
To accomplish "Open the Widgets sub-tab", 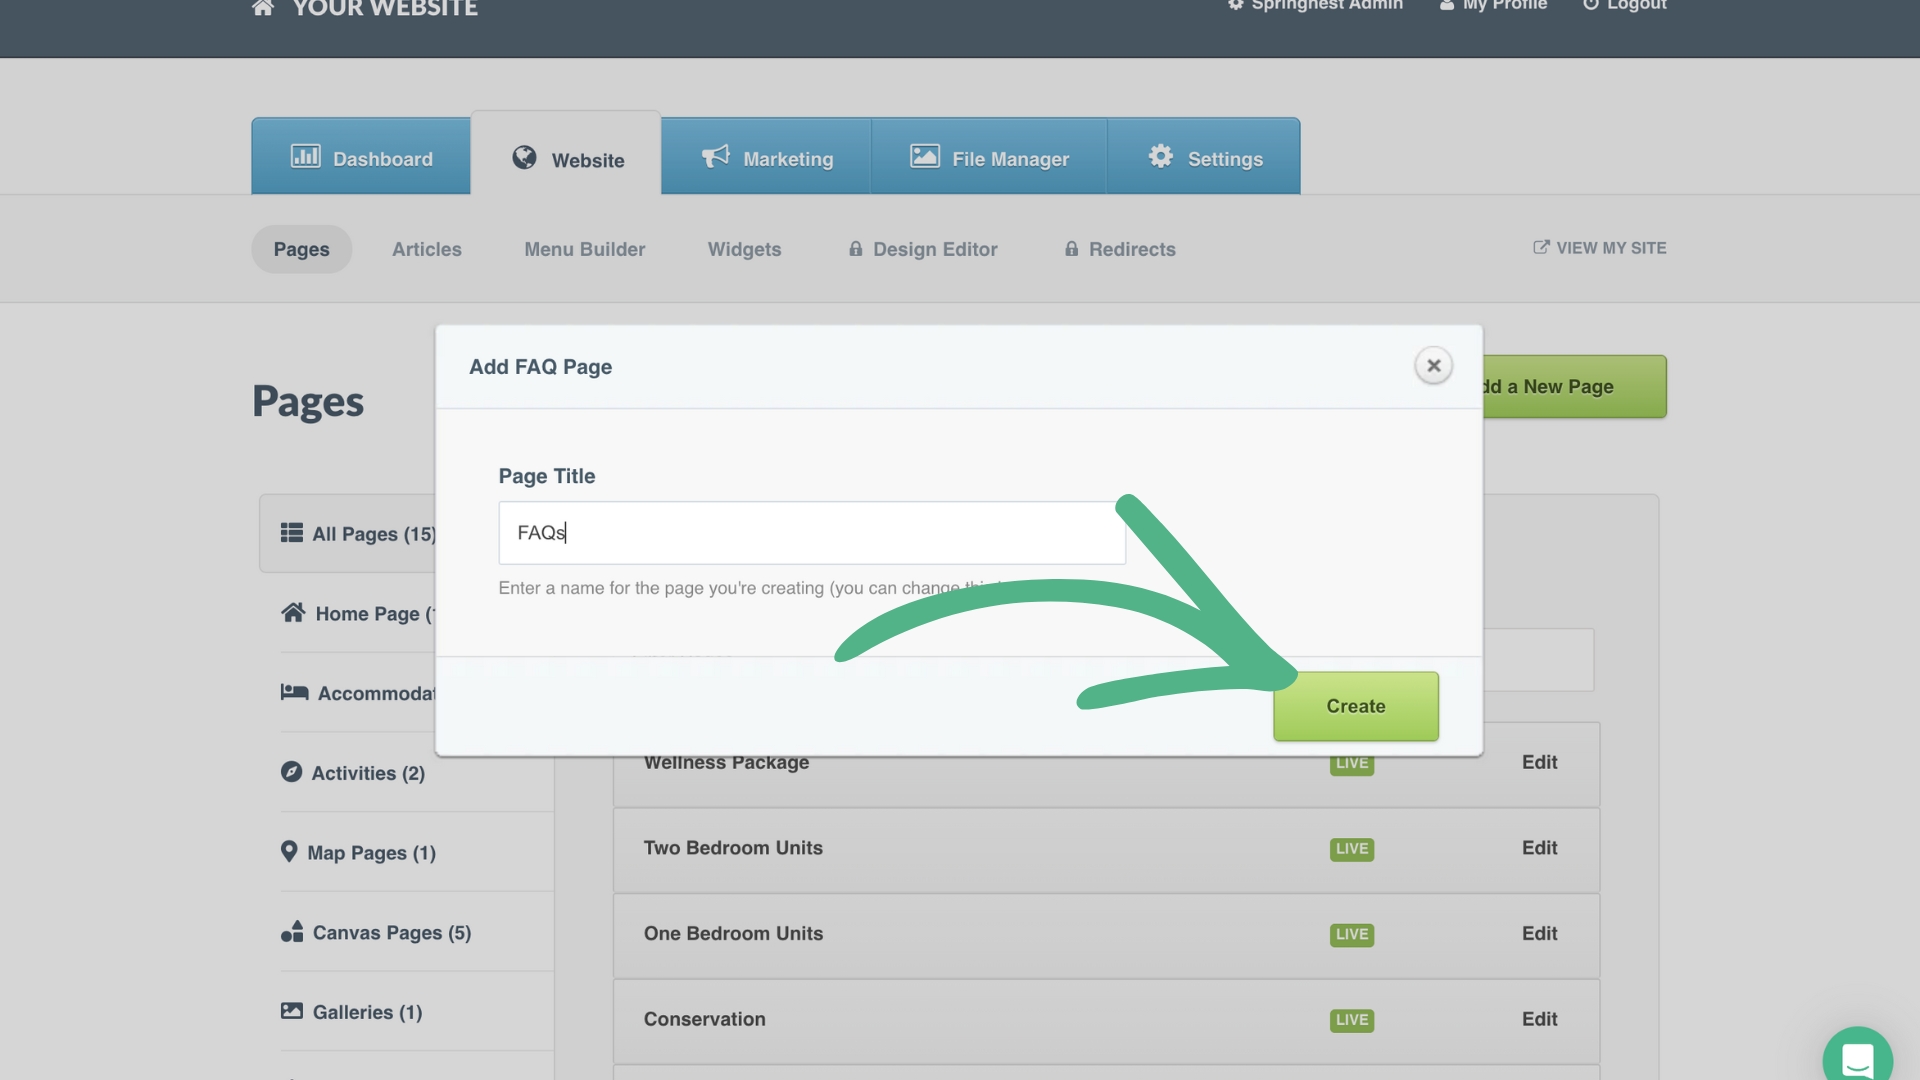I will (x=744, y=249).
